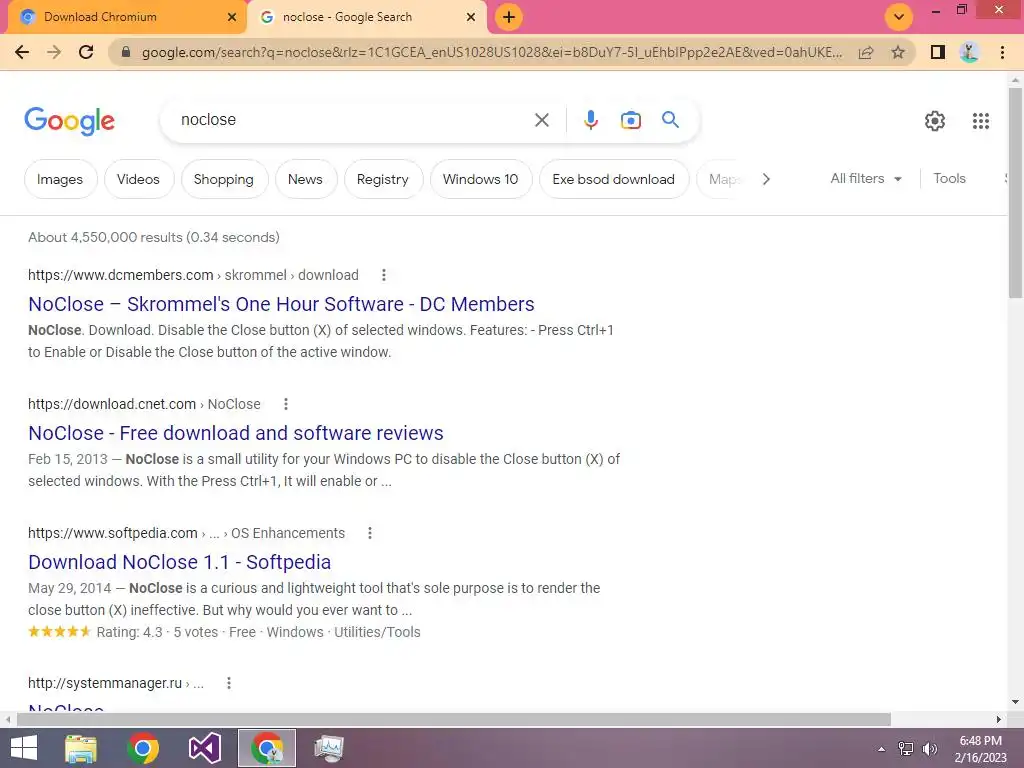This screenshot has width=1024, height=768.
Task: Open options for the softpedia.com result
Action: (370, 533)
